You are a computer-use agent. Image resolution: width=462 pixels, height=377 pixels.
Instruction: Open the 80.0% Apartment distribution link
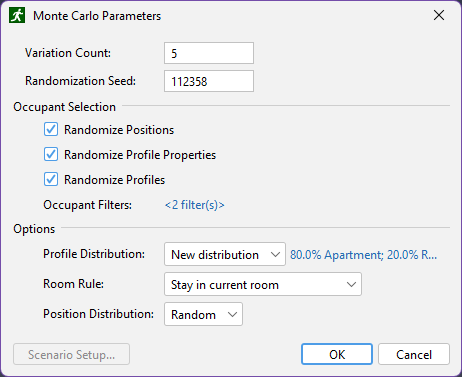tap(363, 255)
